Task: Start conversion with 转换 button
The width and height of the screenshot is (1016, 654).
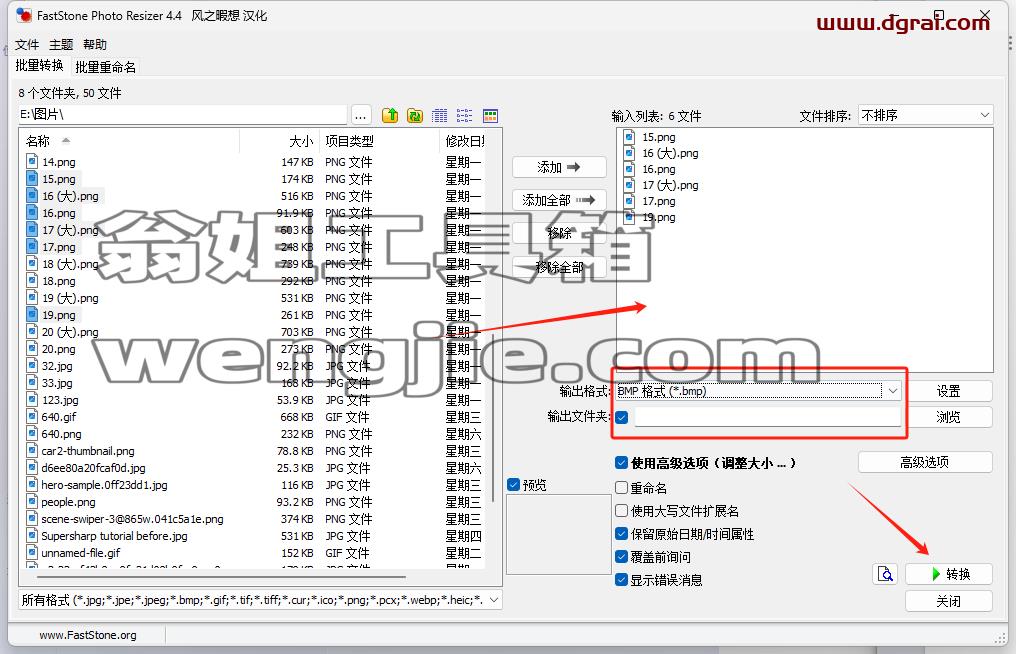Action: click(949, 574)
